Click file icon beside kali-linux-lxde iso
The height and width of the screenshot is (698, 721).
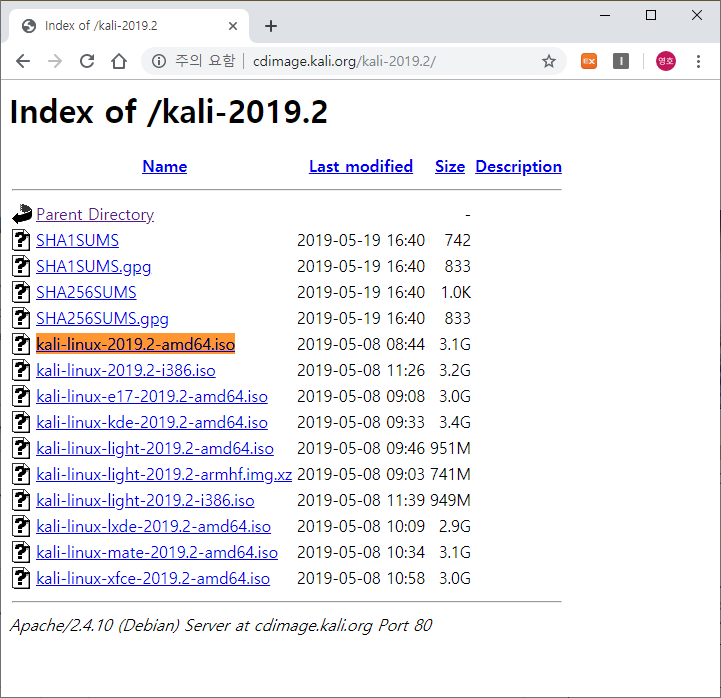tap(21, 526)
